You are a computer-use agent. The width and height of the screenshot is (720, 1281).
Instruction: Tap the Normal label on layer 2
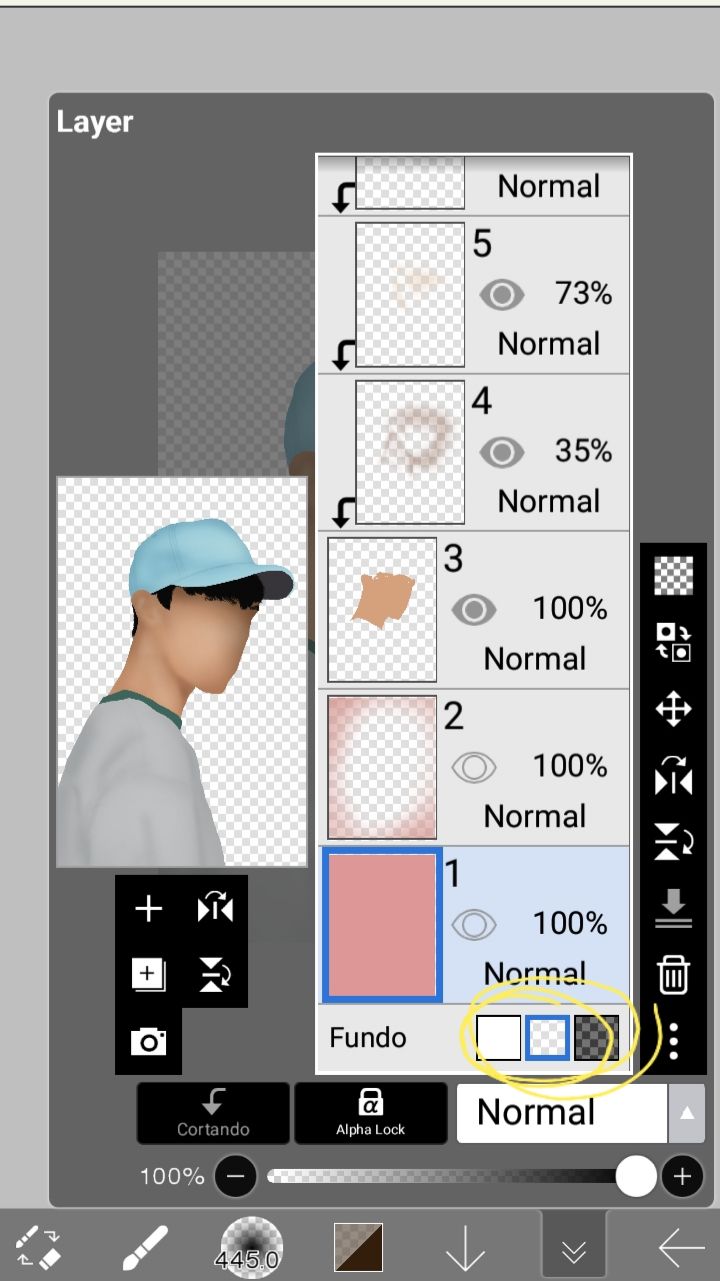coord(535,817)
